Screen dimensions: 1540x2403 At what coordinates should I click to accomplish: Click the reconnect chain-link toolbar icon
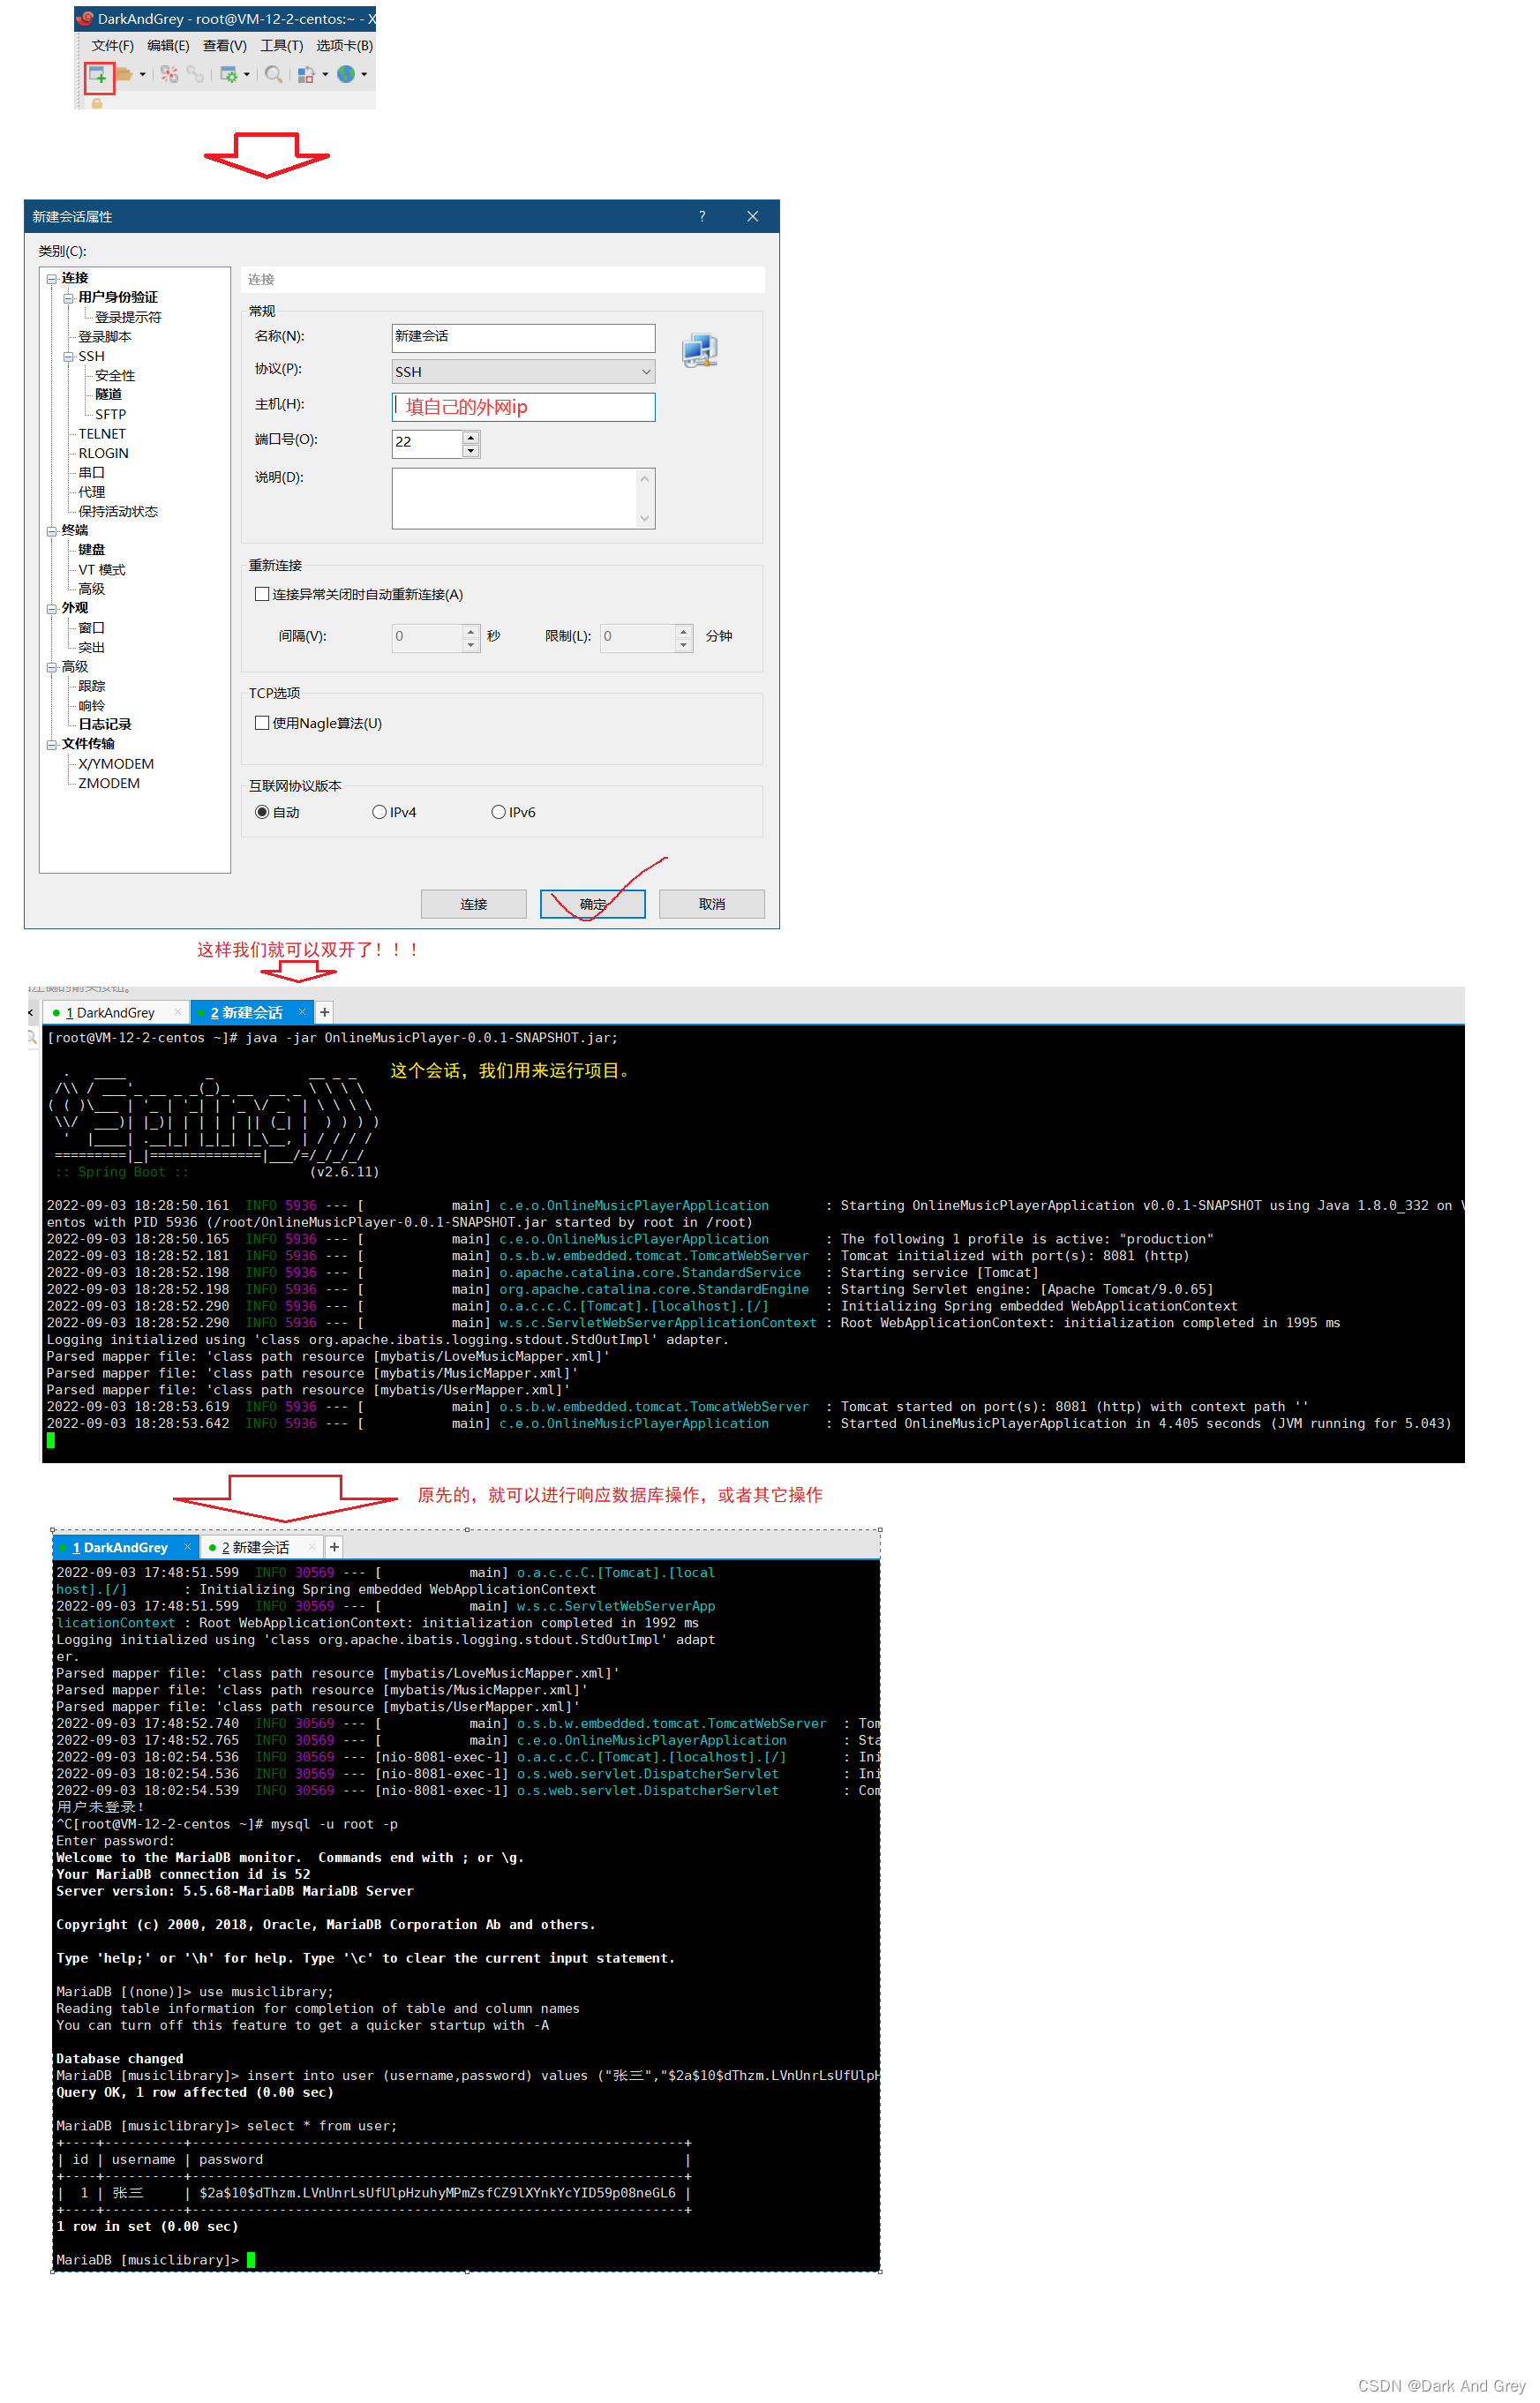click(x=195, y=75)
